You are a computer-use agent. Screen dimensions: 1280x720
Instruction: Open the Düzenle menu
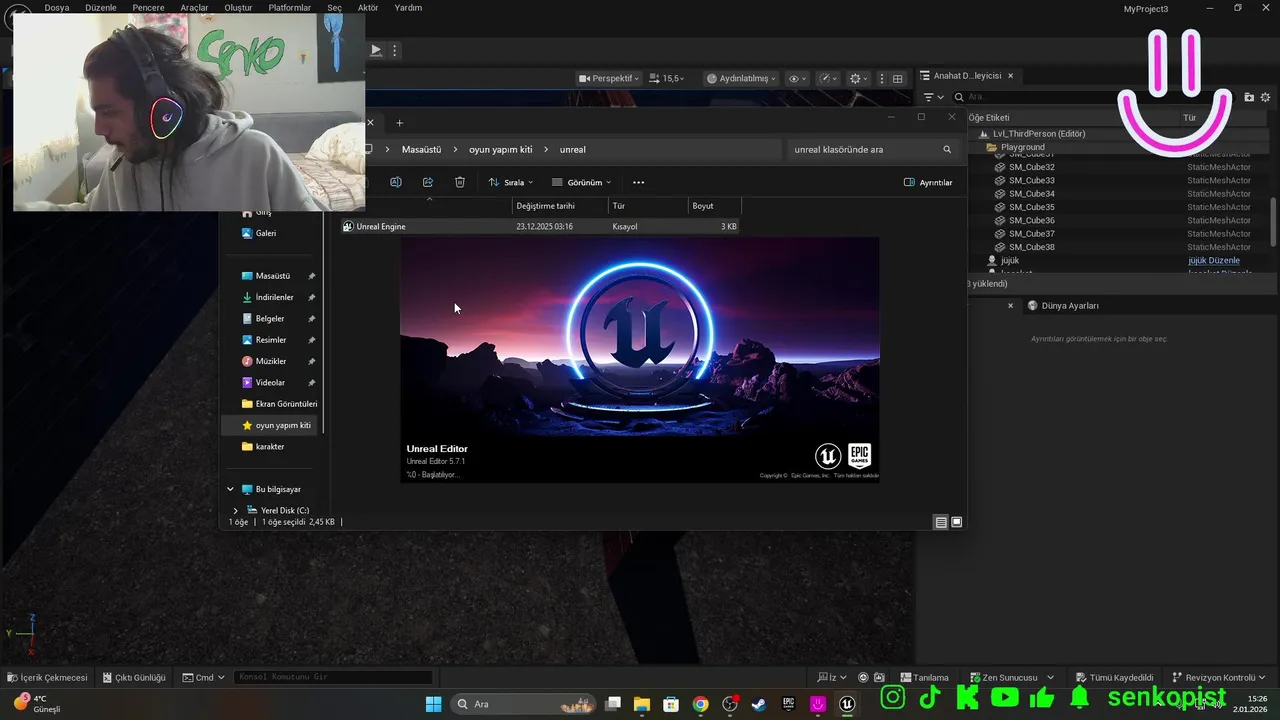pos(101,8)
